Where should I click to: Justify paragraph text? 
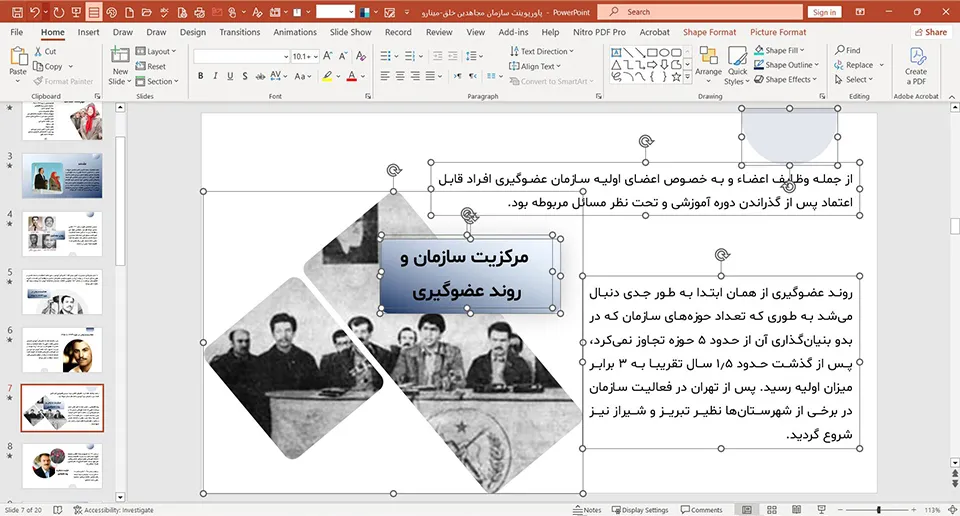tap(430, 76)
